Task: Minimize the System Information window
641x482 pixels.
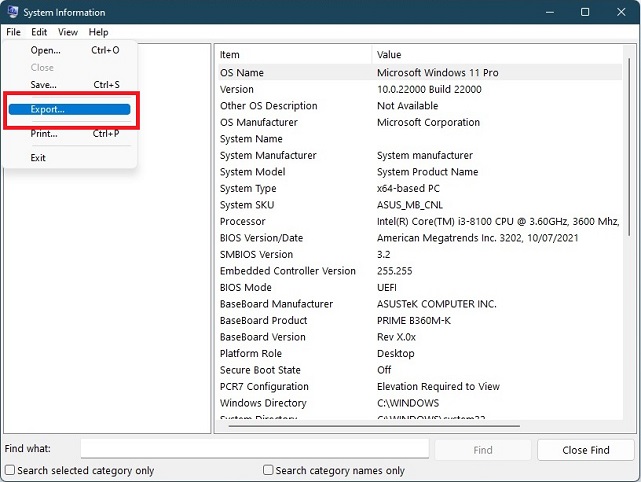Action: (x=550, y=12)
